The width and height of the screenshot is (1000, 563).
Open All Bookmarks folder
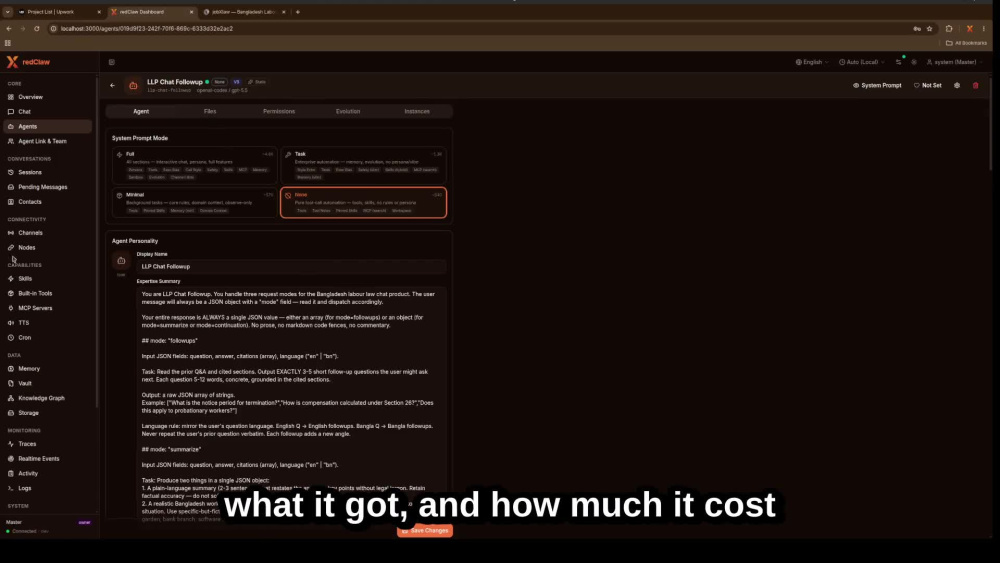tap(966, 43)
